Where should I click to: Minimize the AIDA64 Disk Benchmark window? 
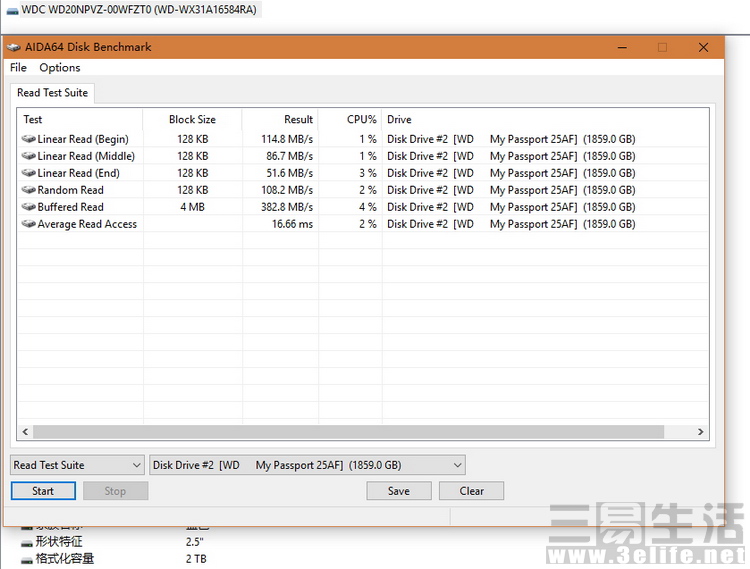click(622, 47)
